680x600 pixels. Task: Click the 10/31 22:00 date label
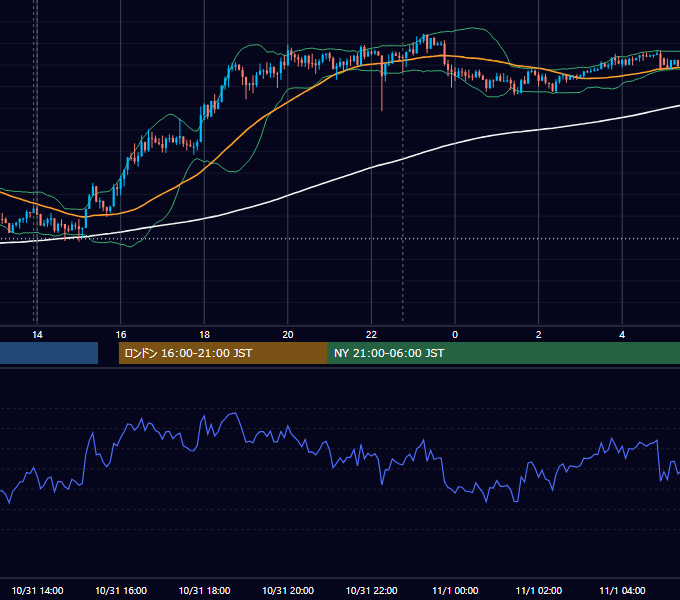click(371, 590)
